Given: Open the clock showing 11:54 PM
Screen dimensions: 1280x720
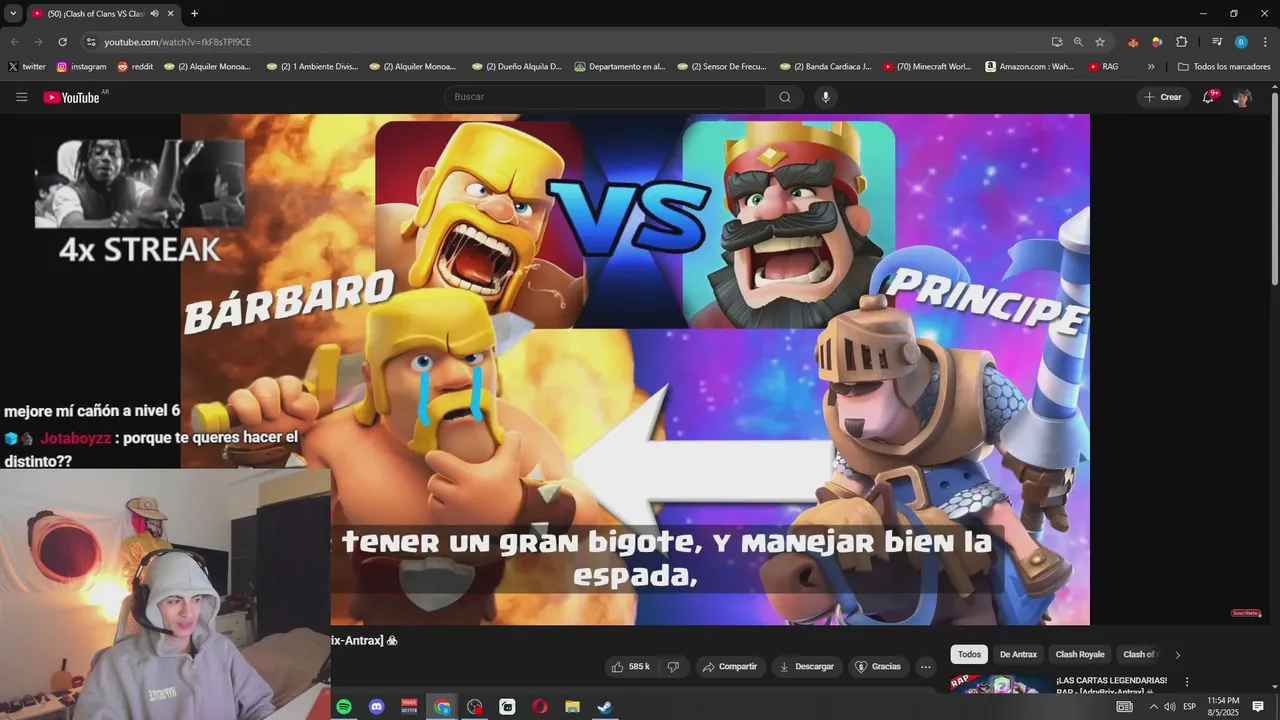Looking at the screenshot, I should 1223,707.
